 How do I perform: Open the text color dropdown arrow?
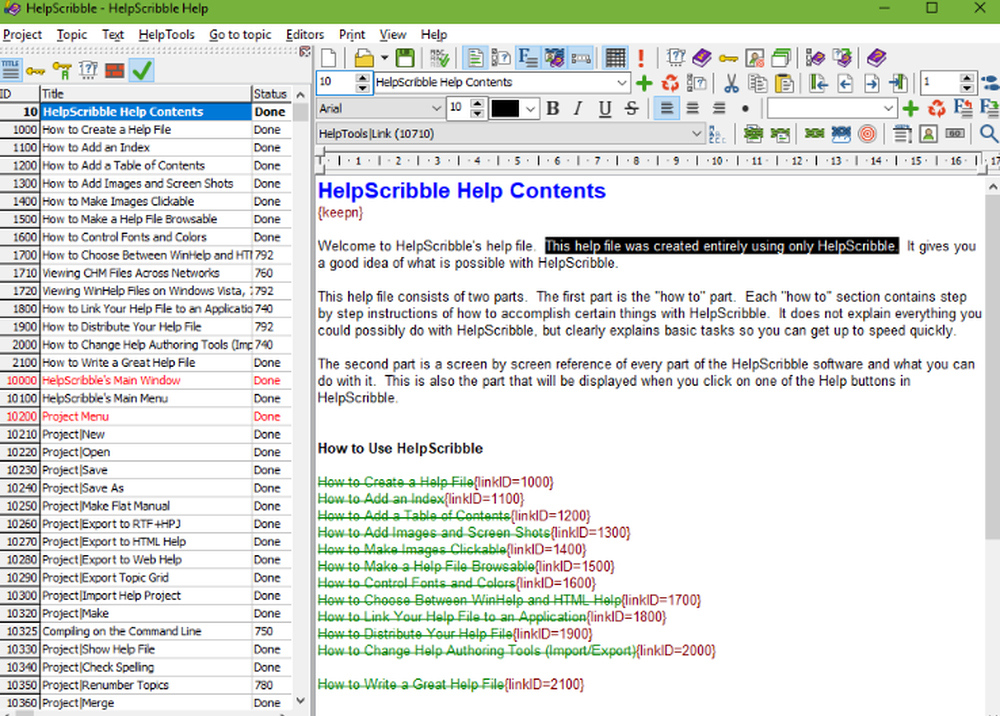530,109
